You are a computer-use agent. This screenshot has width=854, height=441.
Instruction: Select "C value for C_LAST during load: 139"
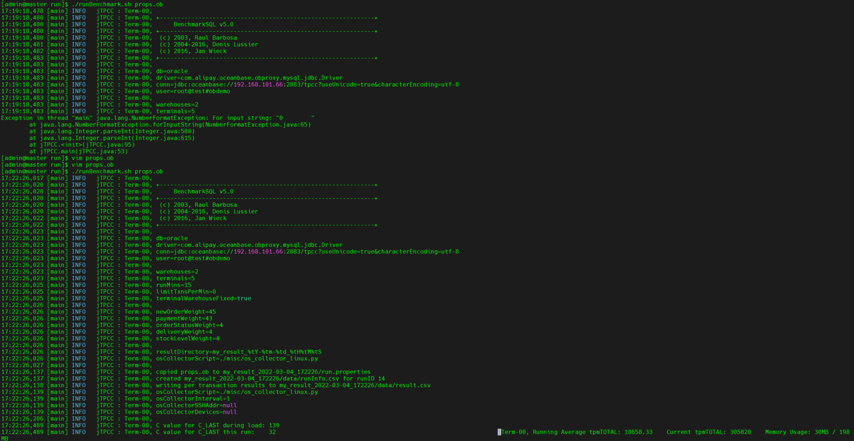click(x=141, y=425)
